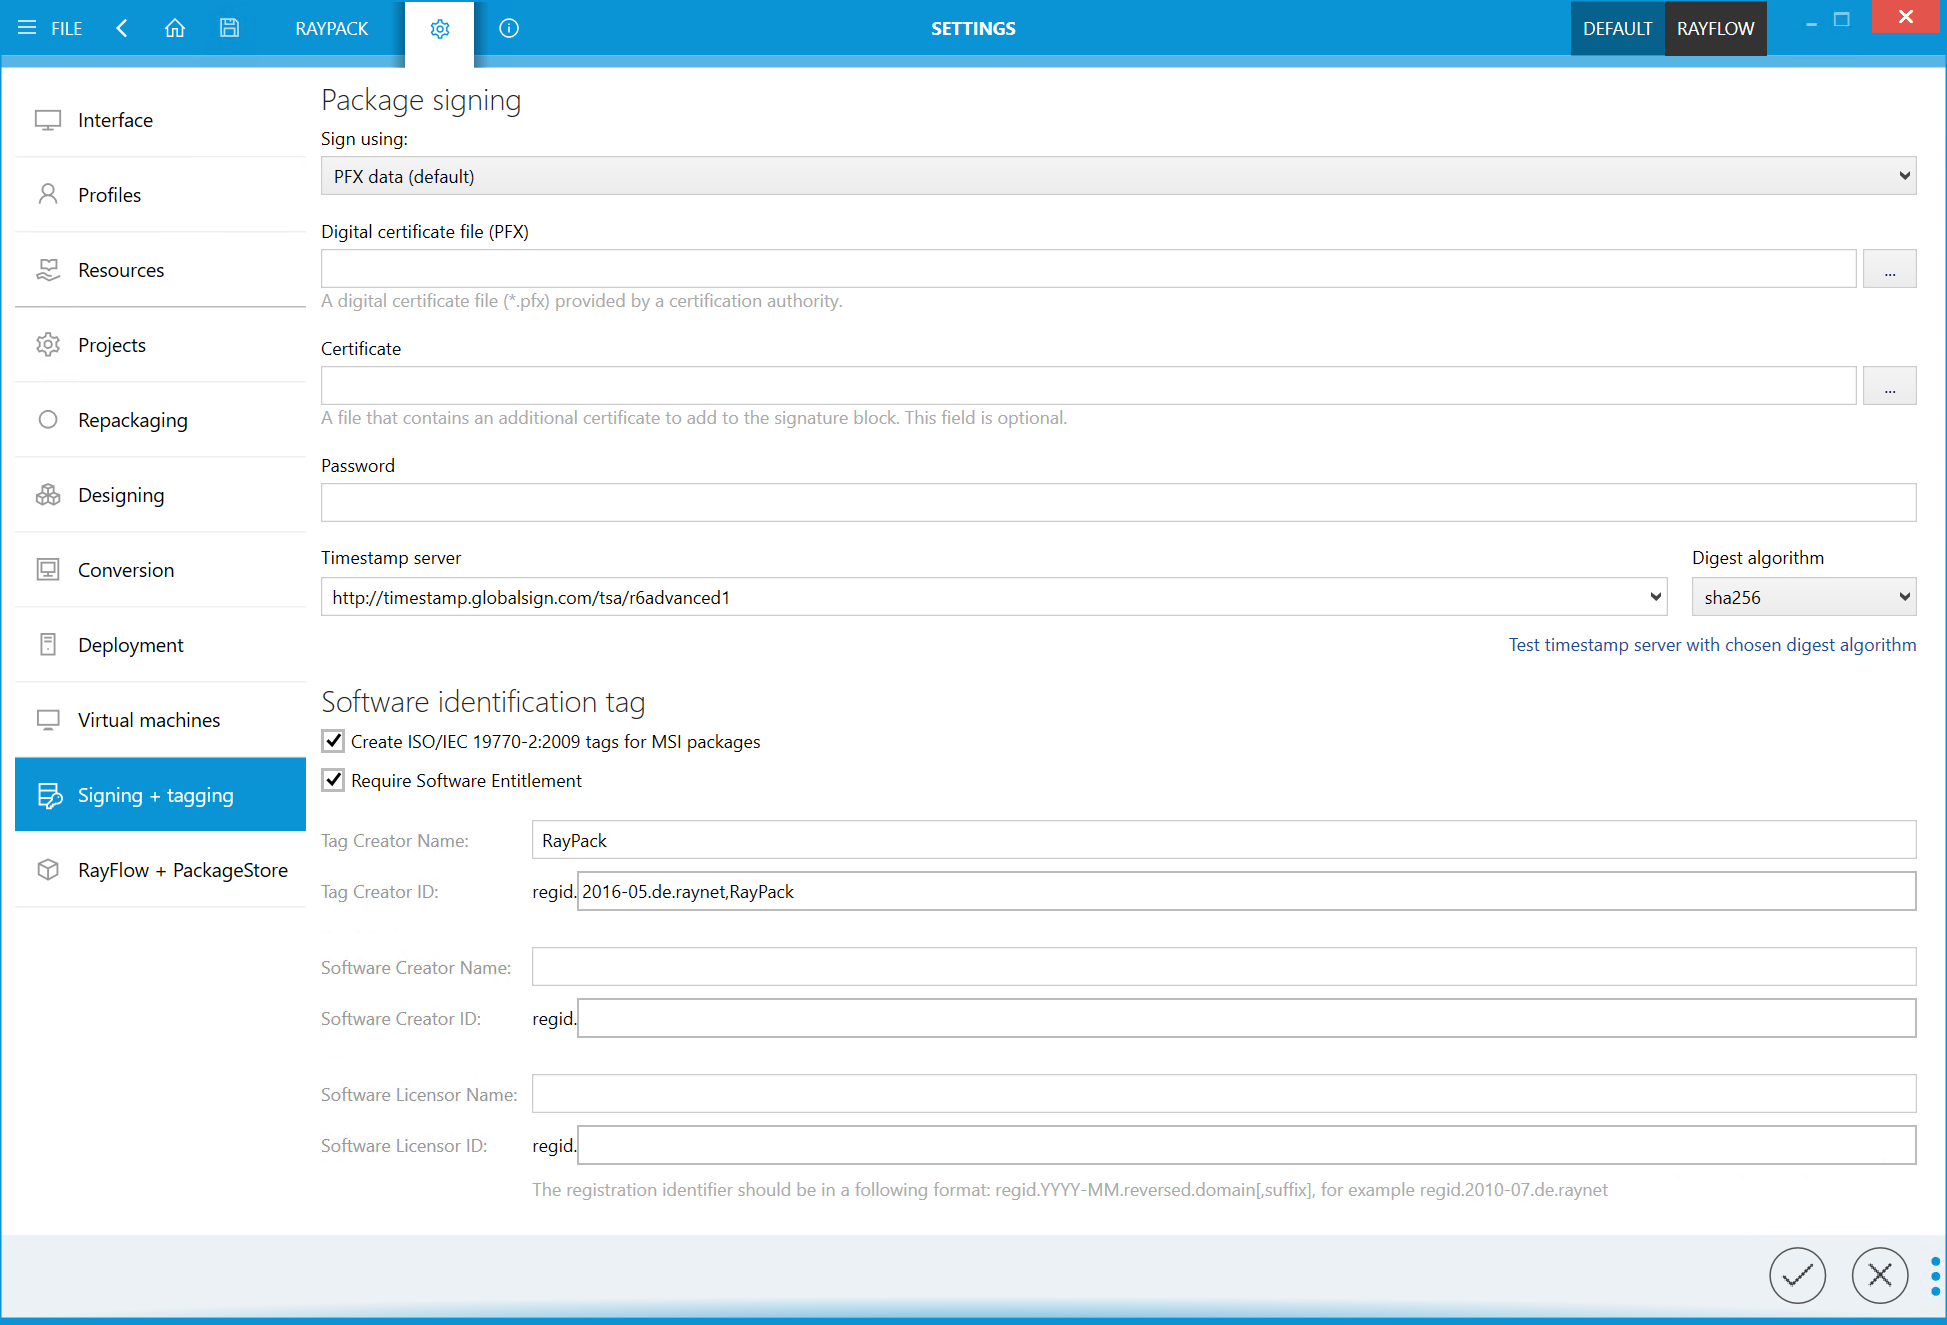
Task: Click the Profiles person icon
Action: tap(48, 195)
